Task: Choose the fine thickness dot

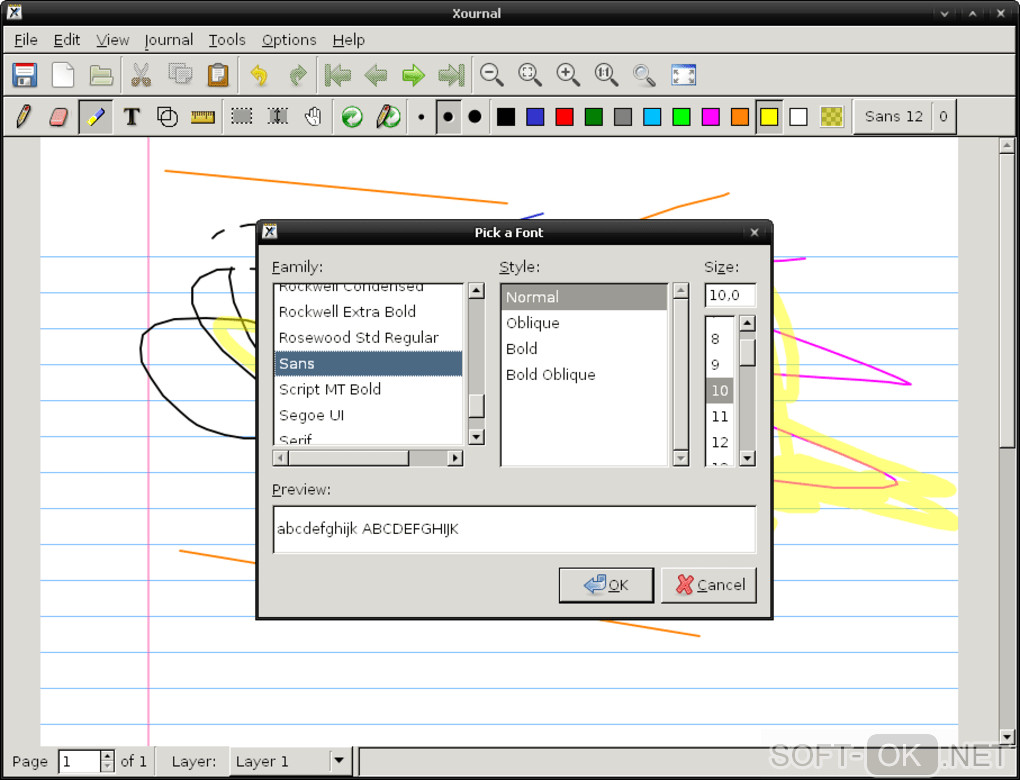Action: [422, 117]
